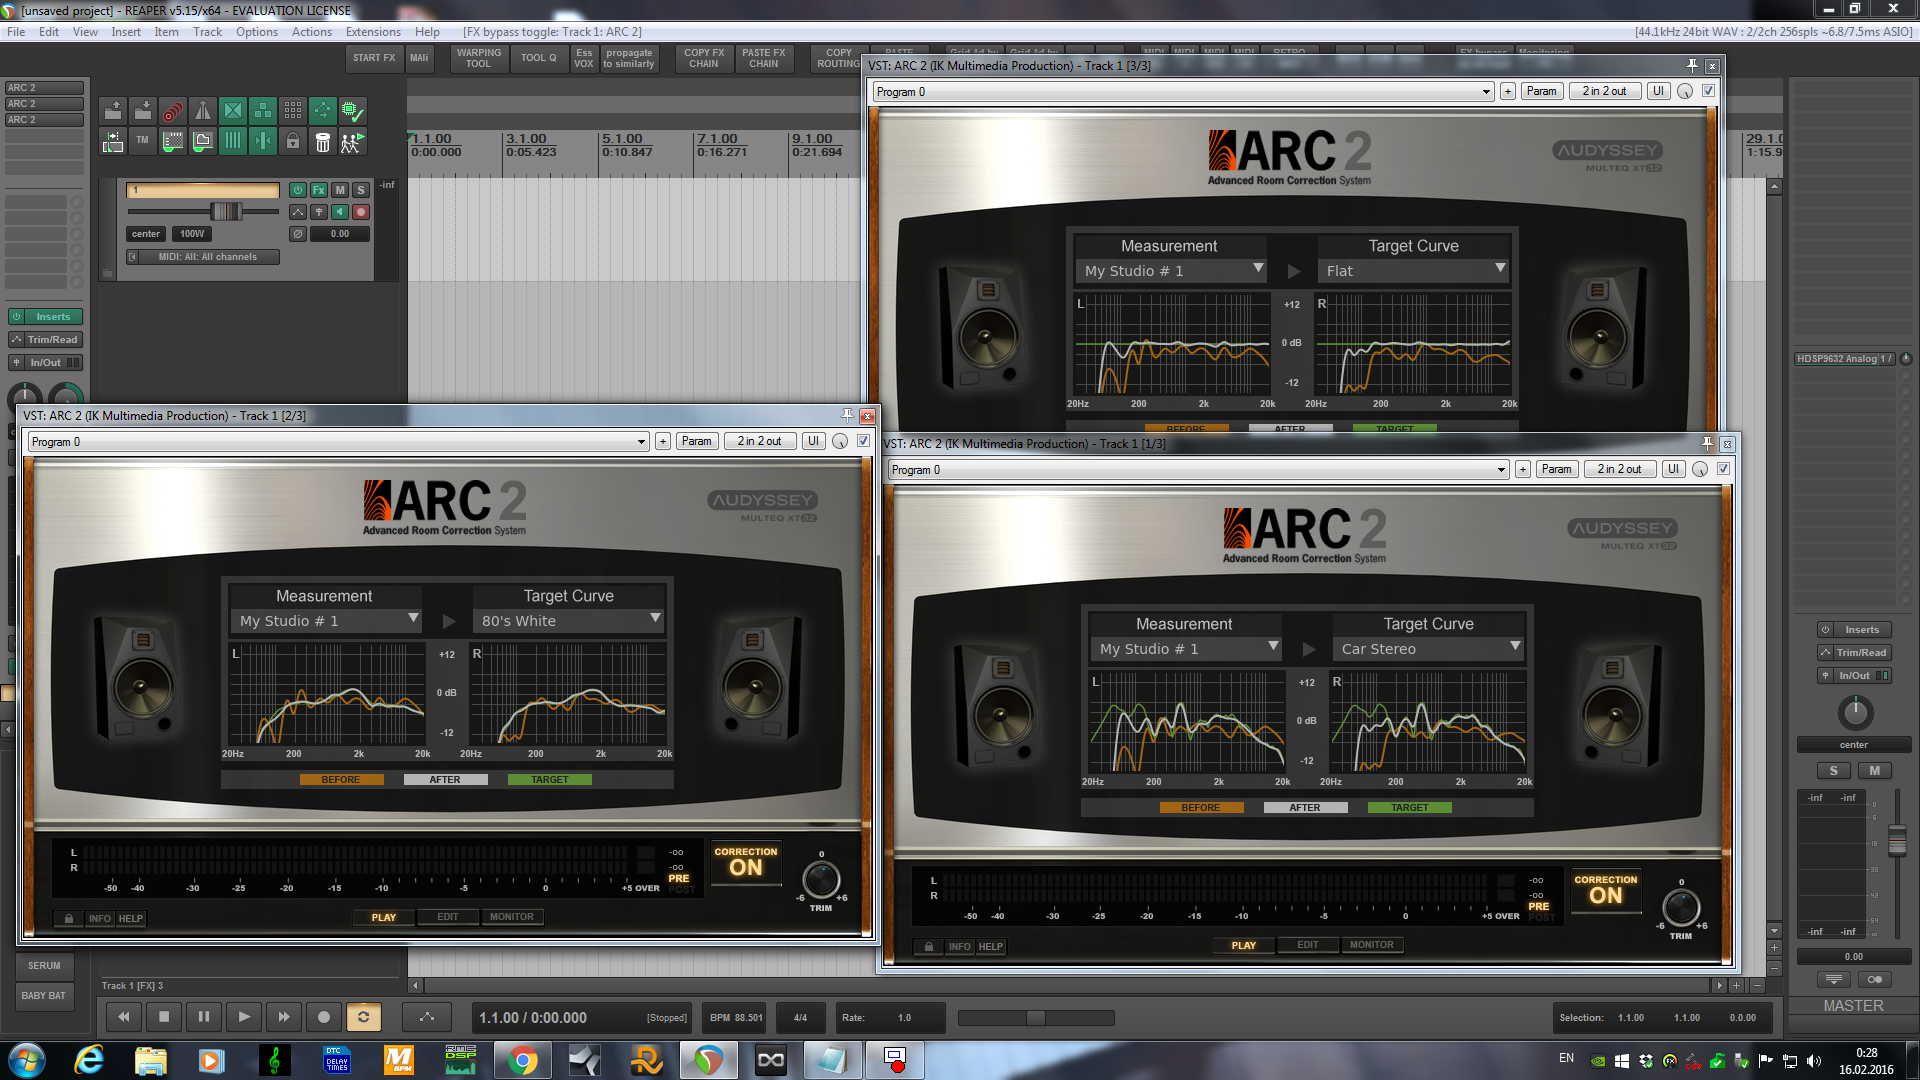
Task: Toggle the master track M mute button
Action: click(1875, 771)
